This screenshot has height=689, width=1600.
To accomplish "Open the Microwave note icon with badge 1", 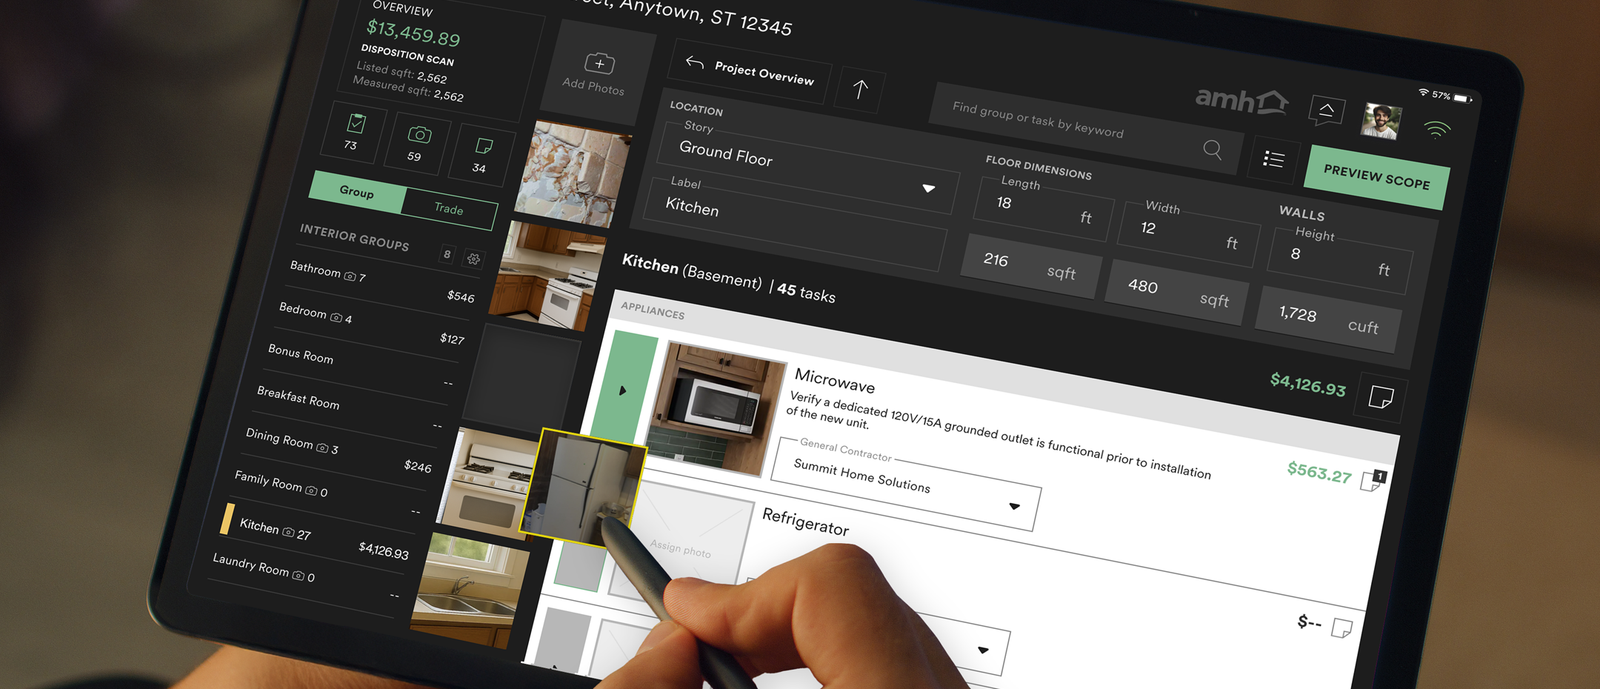I will tap(1372, 482).
